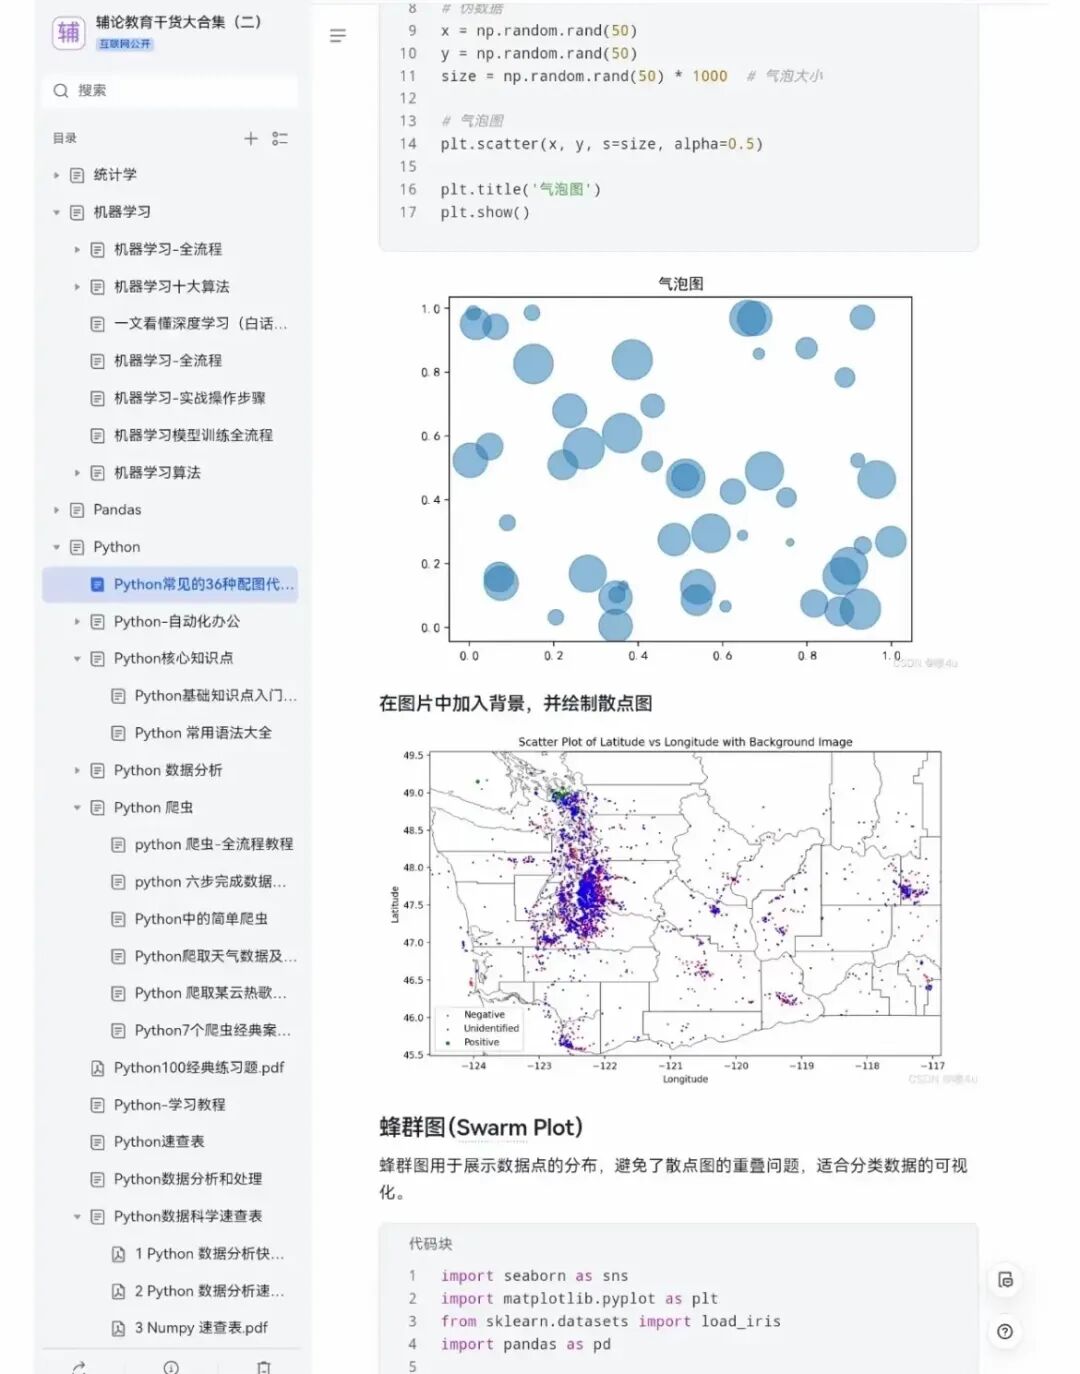
Task: Click document icon beside Python中的简单爬虫
Action: pyautogui.click(x=118, y=919)
